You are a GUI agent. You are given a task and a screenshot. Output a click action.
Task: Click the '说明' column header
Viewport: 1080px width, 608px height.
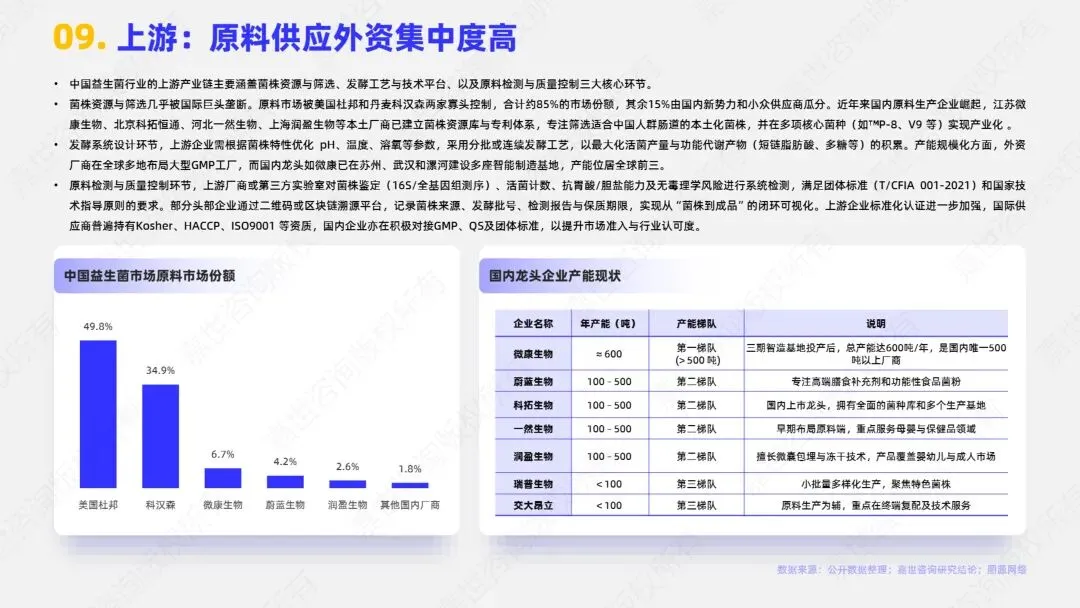click(x=876, y=324)
